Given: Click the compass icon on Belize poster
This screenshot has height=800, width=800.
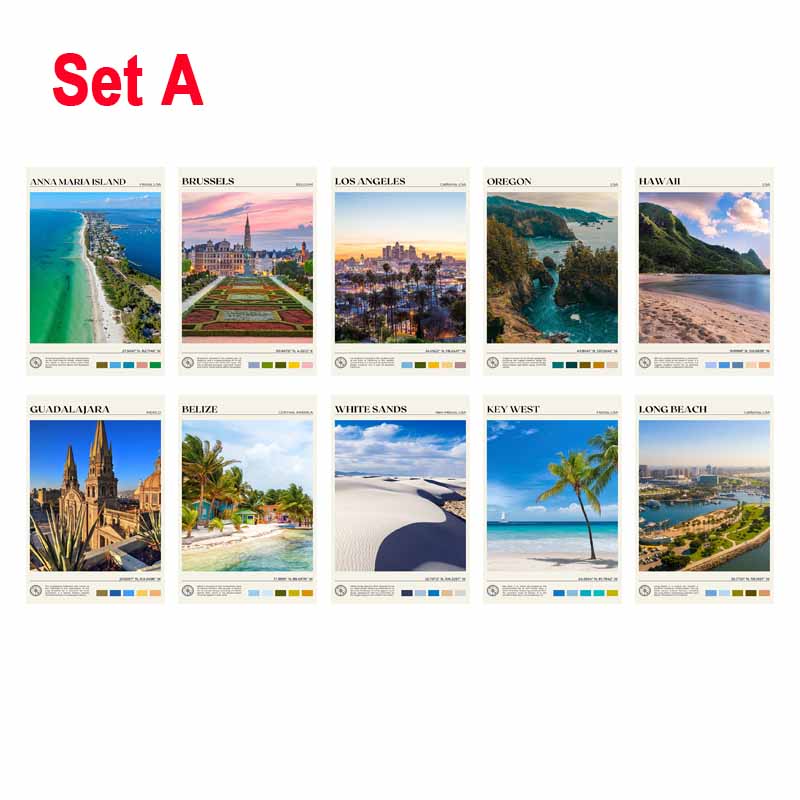Looking at the screenshot, I should [x=188, y=591].
